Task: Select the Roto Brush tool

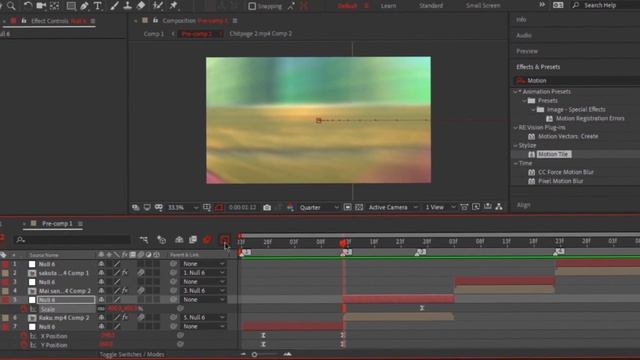Action: coord(158,5)
